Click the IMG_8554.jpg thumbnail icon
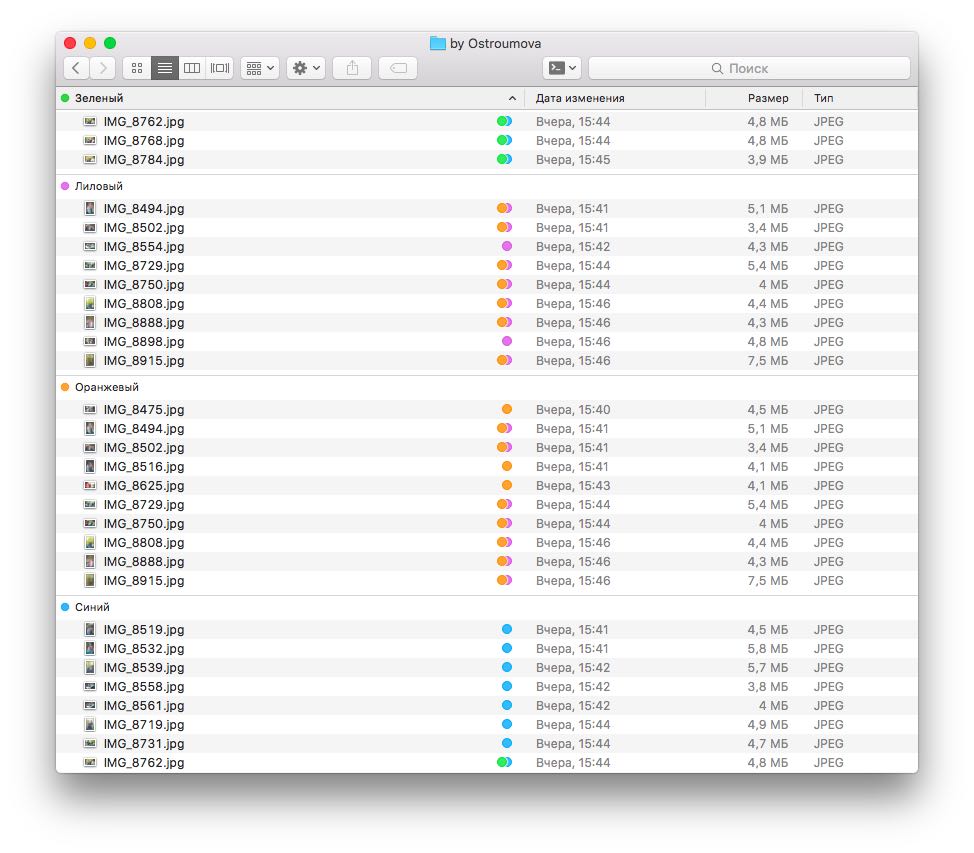974x853 pixels. tap(90, 247)
